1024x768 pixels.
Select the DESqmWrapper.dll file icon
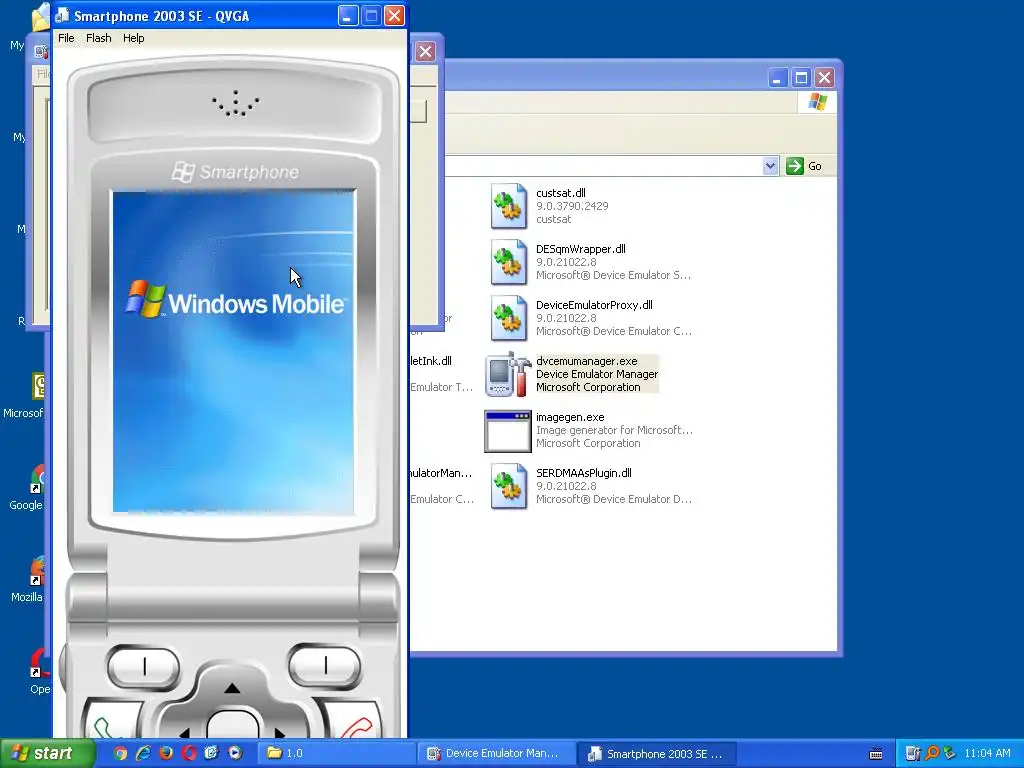[x=509, y=262]
